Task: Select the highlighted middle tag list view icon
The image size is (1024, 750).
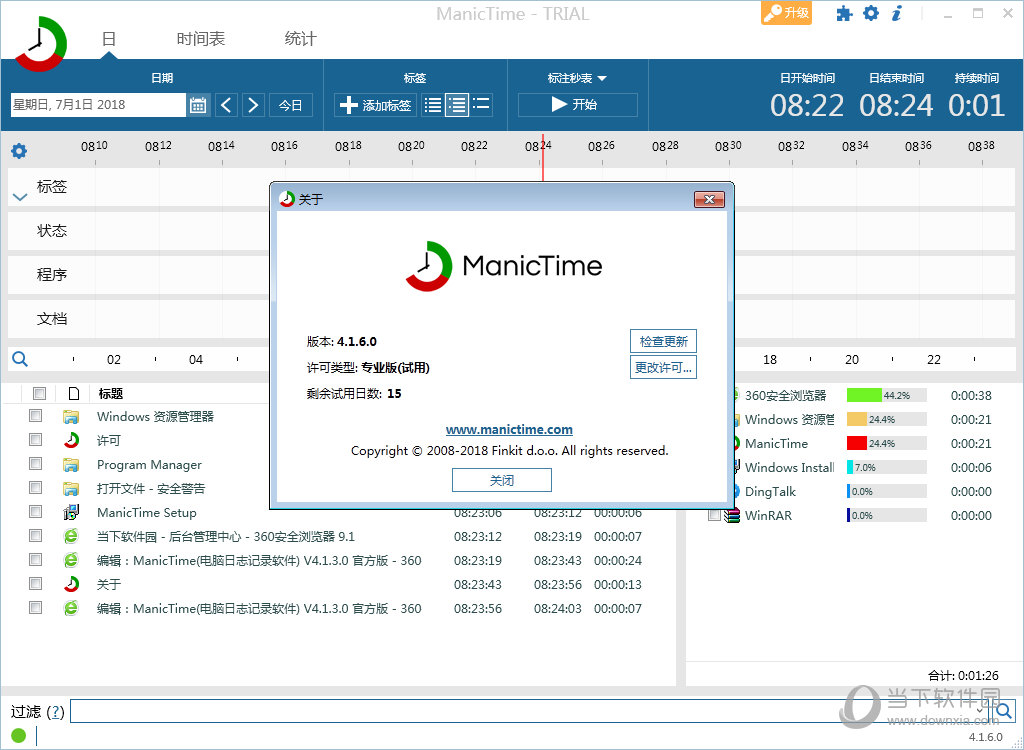Action: [x=457, y=105]
